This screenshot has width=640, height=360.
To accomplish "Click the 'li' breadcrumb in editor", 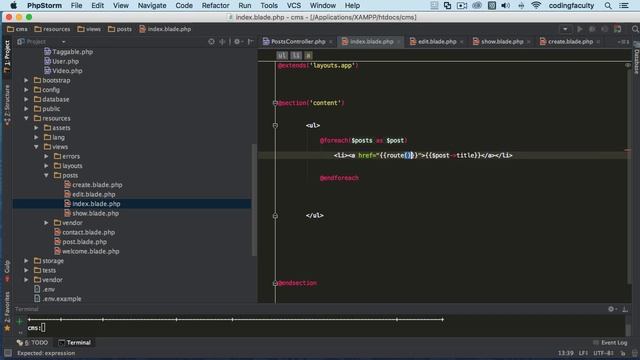I will point(296,56).
